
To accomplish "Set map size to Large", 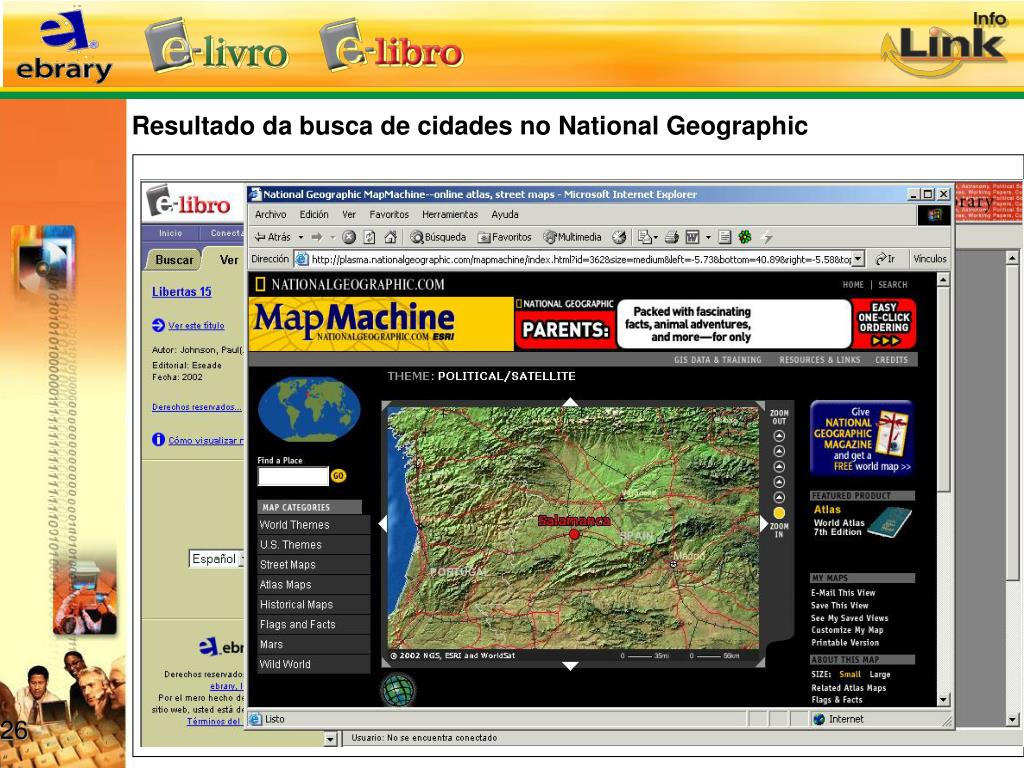I will coord(880,675).
